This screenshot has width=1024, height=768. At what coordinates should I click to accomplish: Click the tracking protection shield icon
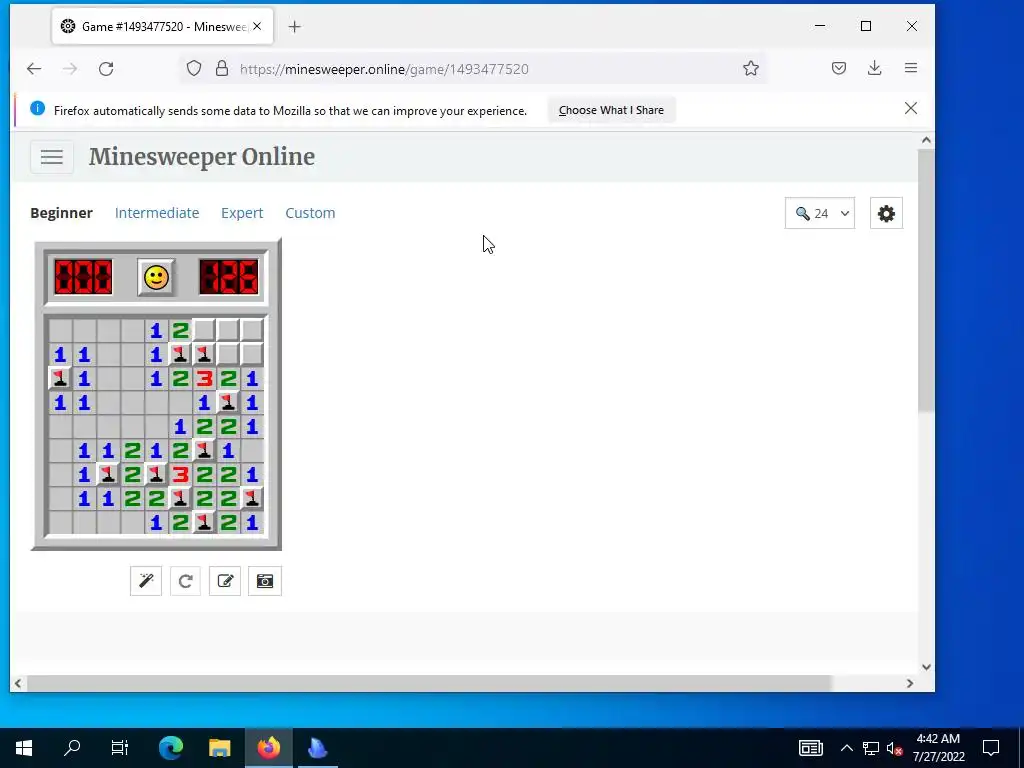(x=194, y=69)
